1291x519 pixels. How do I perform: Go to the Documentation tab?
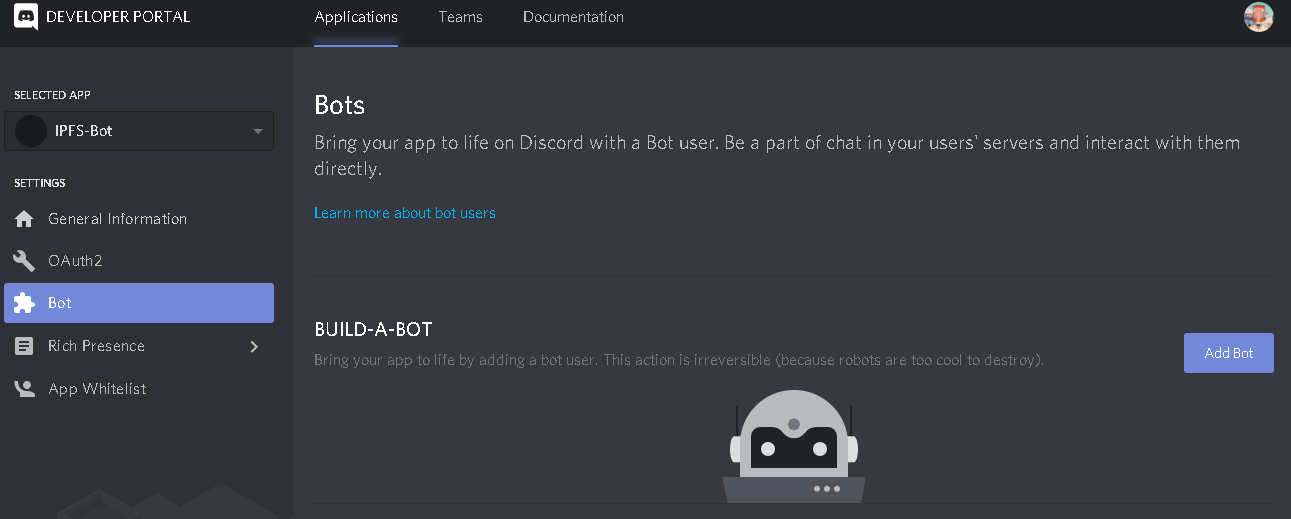573,17
